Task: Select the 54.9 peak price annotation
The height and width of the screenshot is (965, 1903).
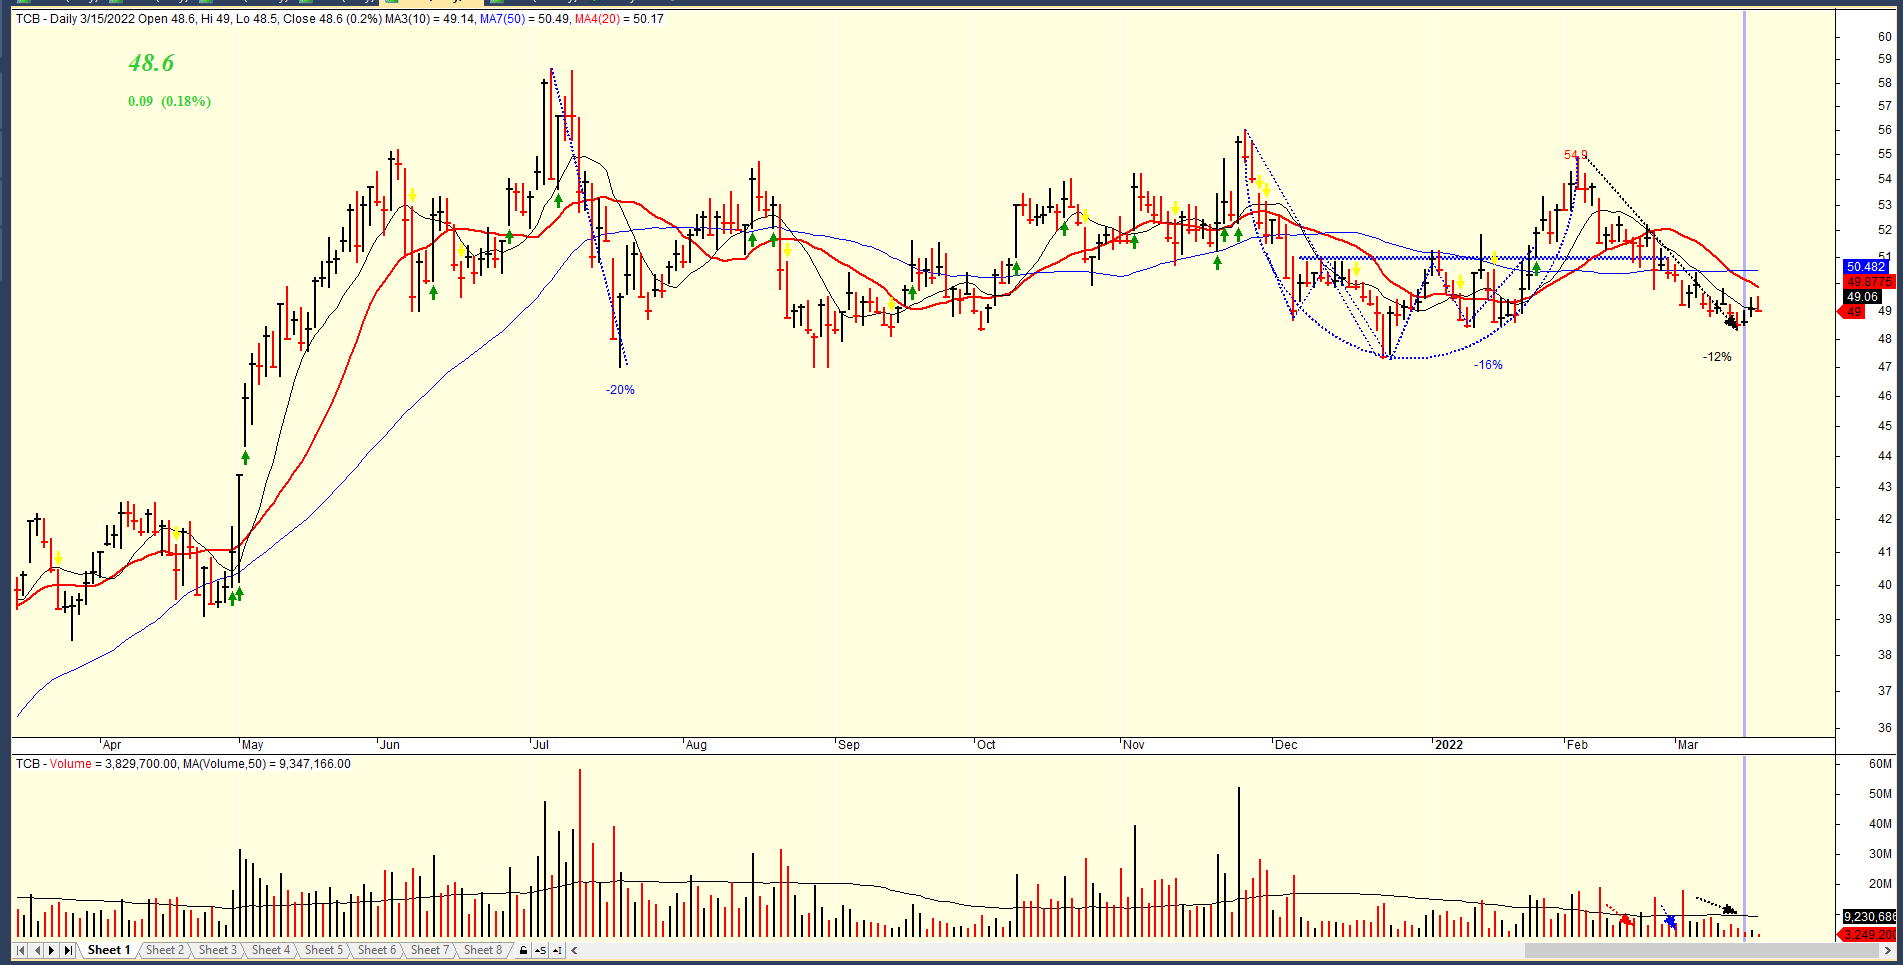Action: 1575,155
